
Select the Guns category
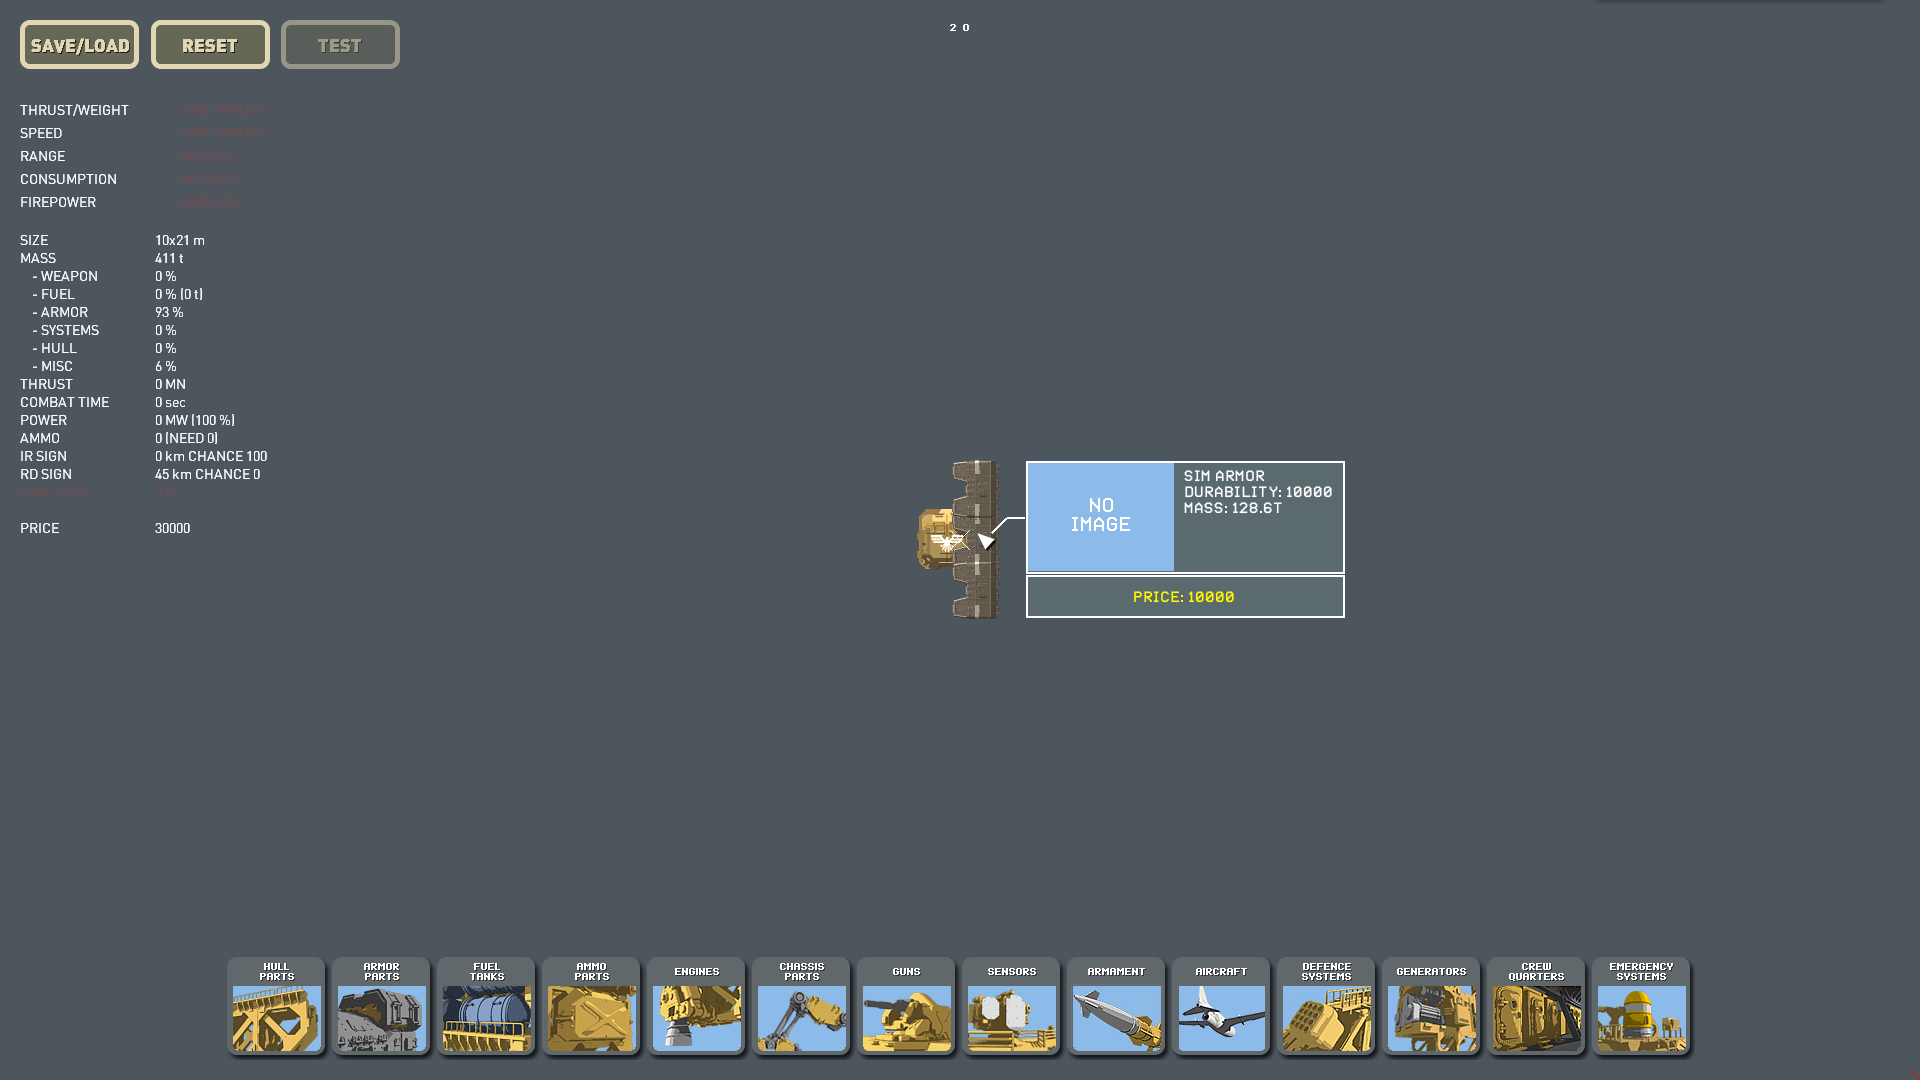pyautogui.click(x=906, y=1006)
